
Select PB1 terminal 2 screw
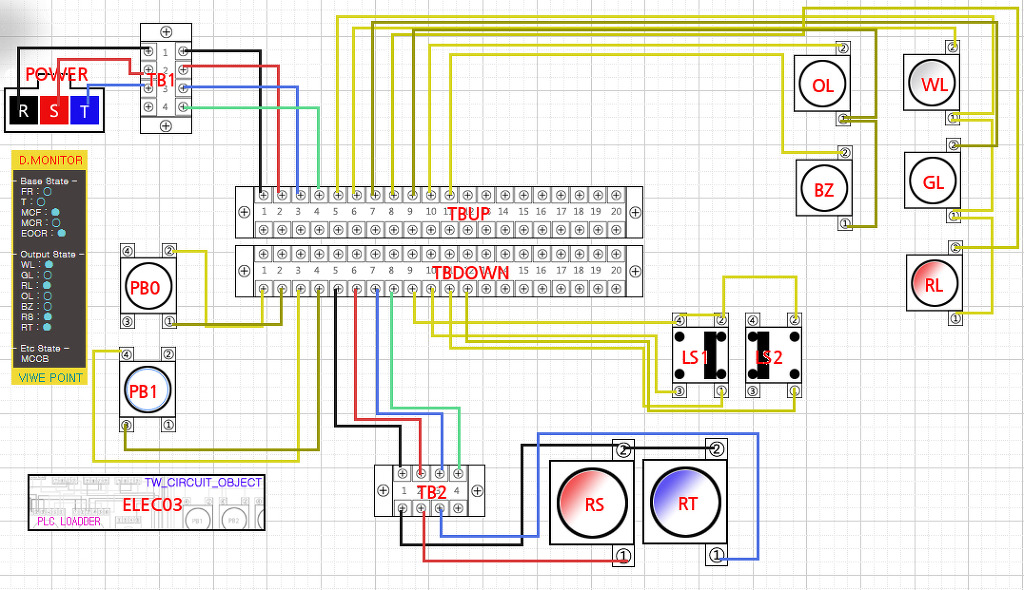(168, 354)
